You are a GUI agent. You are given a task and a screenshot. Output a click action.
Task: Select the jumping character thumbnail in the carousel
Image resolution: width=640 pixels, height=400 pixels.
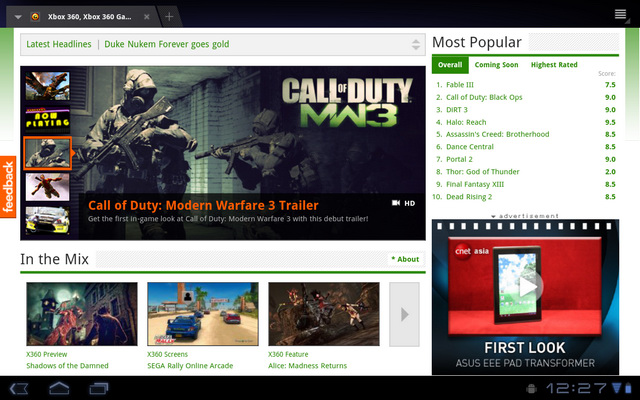(x=47, y=187)
